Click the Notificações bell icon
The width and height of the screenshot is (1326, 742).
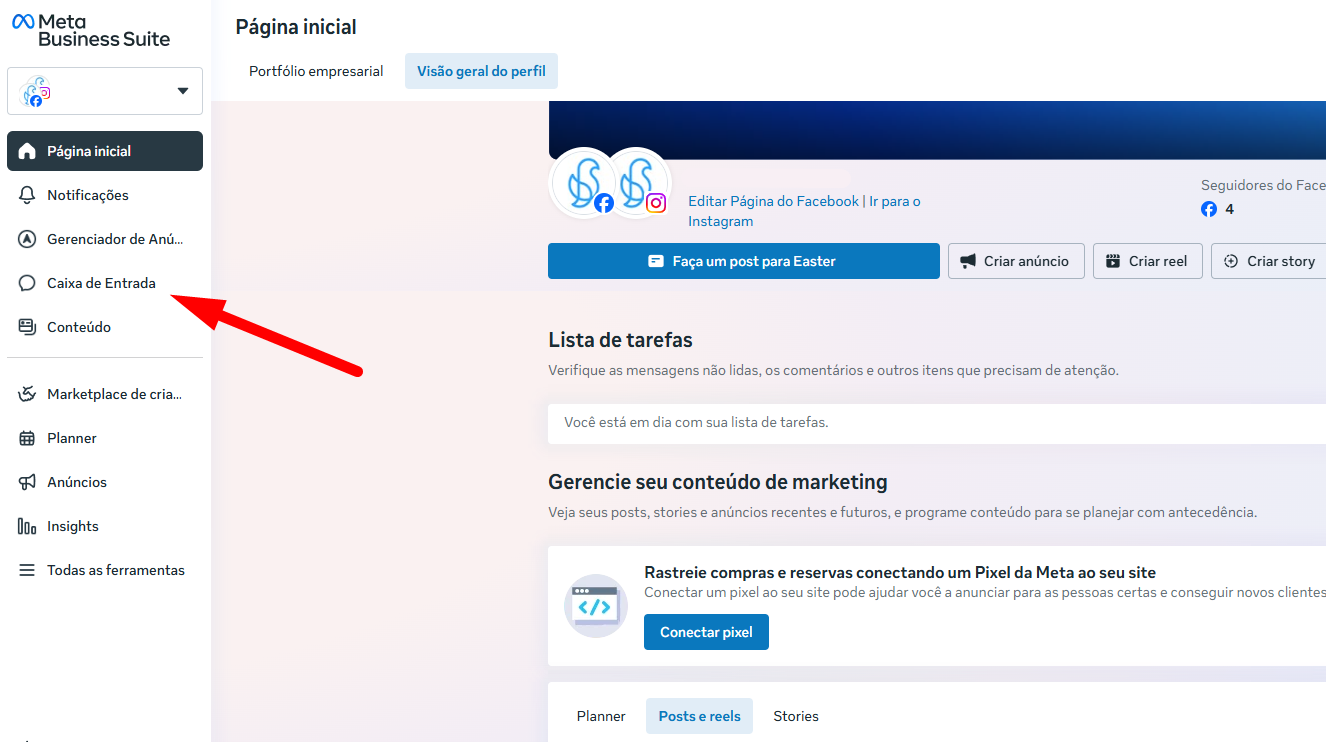pyautogui.click(x=28, y=195)
